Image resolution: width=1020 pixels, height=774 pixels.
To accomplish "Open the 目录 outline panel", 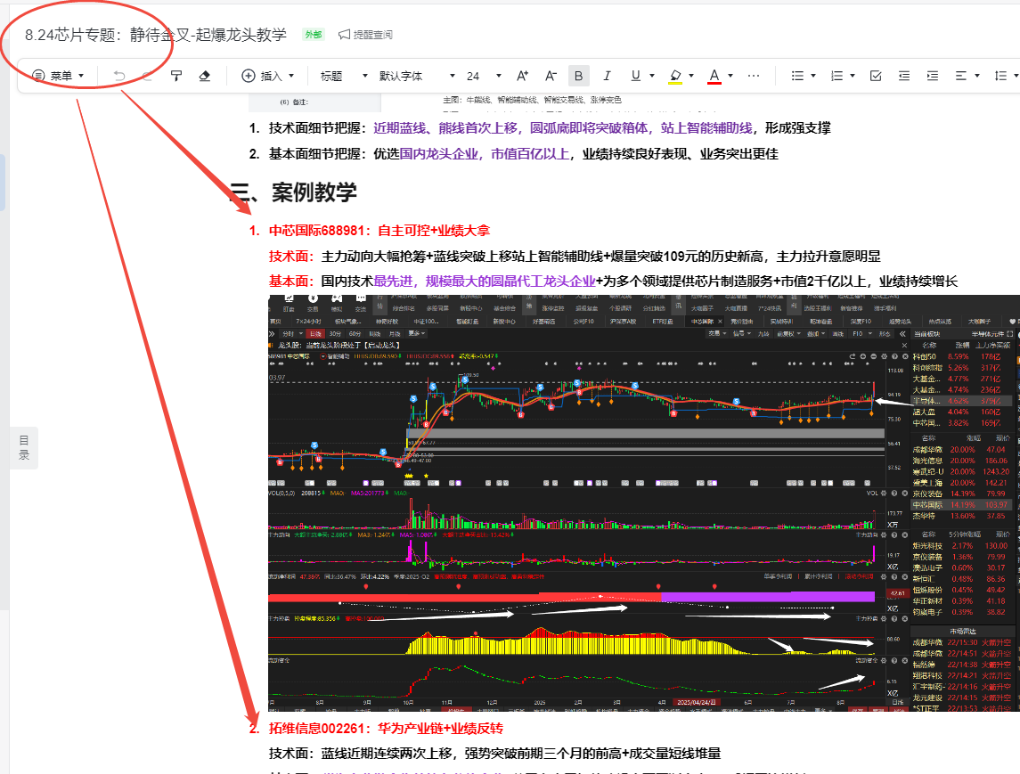I will (x=24, y=447).
